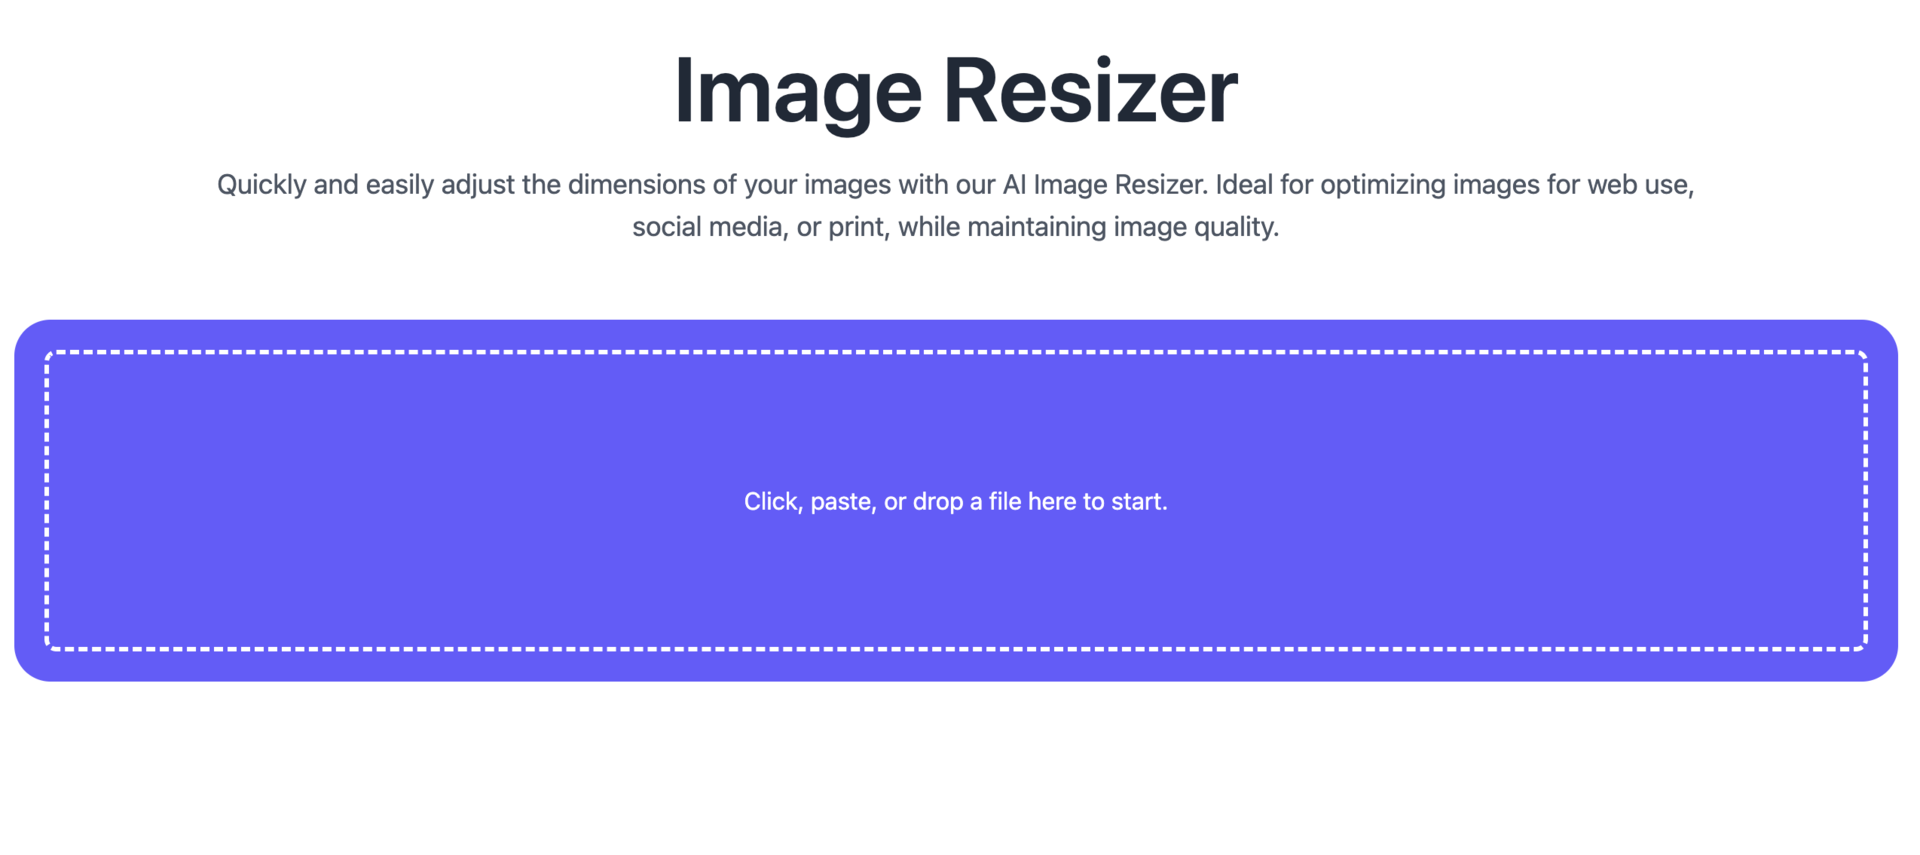
Task: Click the 'social media, or print' description line
Action: point(760,227)
